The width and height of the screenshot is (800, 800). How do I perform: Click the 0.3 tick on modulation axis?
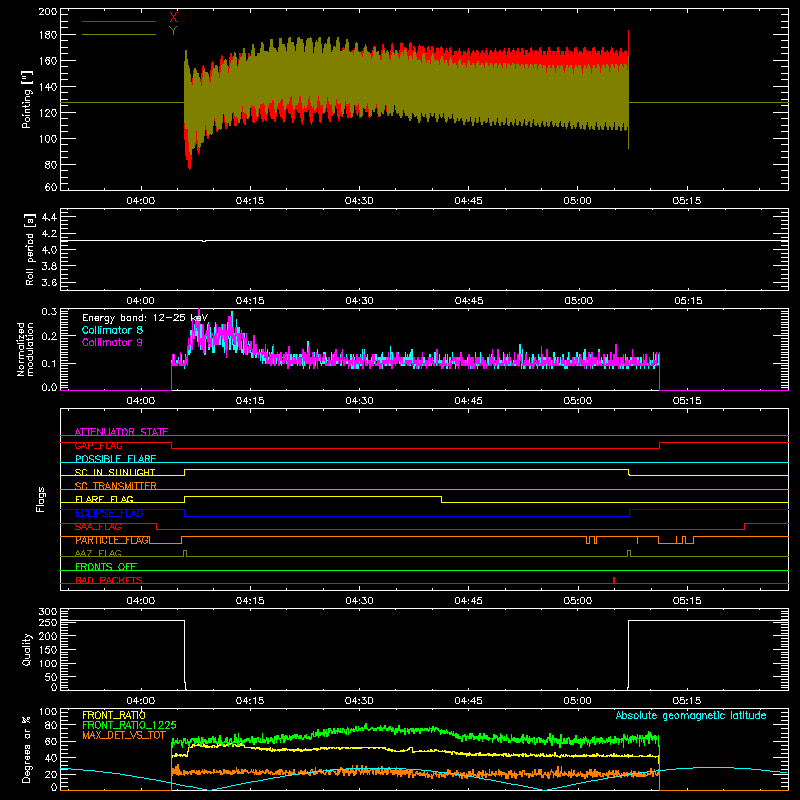[x=49, y=311]
